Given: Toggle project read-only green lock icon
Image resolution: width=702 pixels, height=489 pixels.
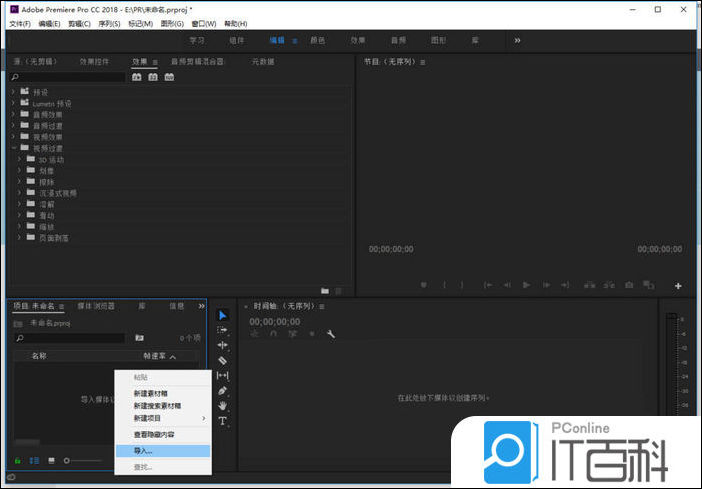Looking at the screenshot, I should click(18, 460).
